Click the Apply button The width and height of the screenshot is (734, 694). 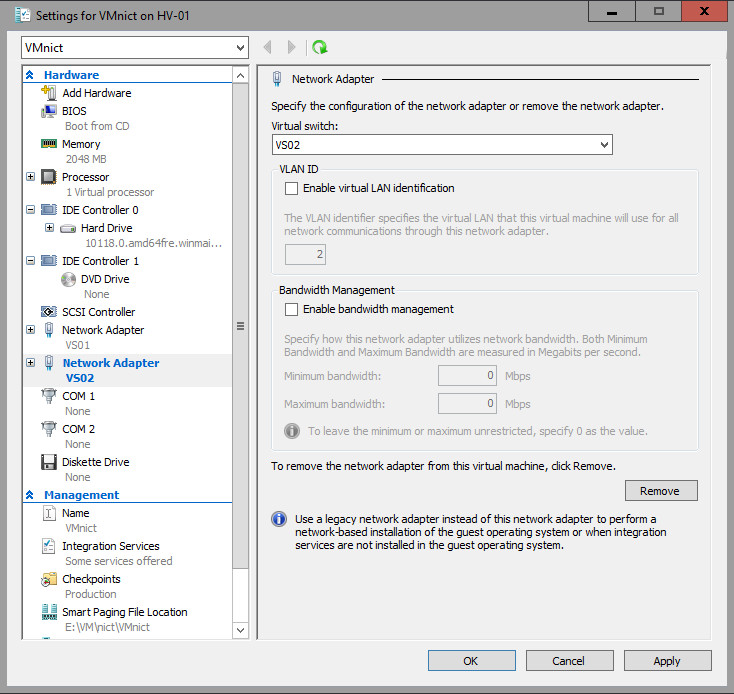pos(668,661)
